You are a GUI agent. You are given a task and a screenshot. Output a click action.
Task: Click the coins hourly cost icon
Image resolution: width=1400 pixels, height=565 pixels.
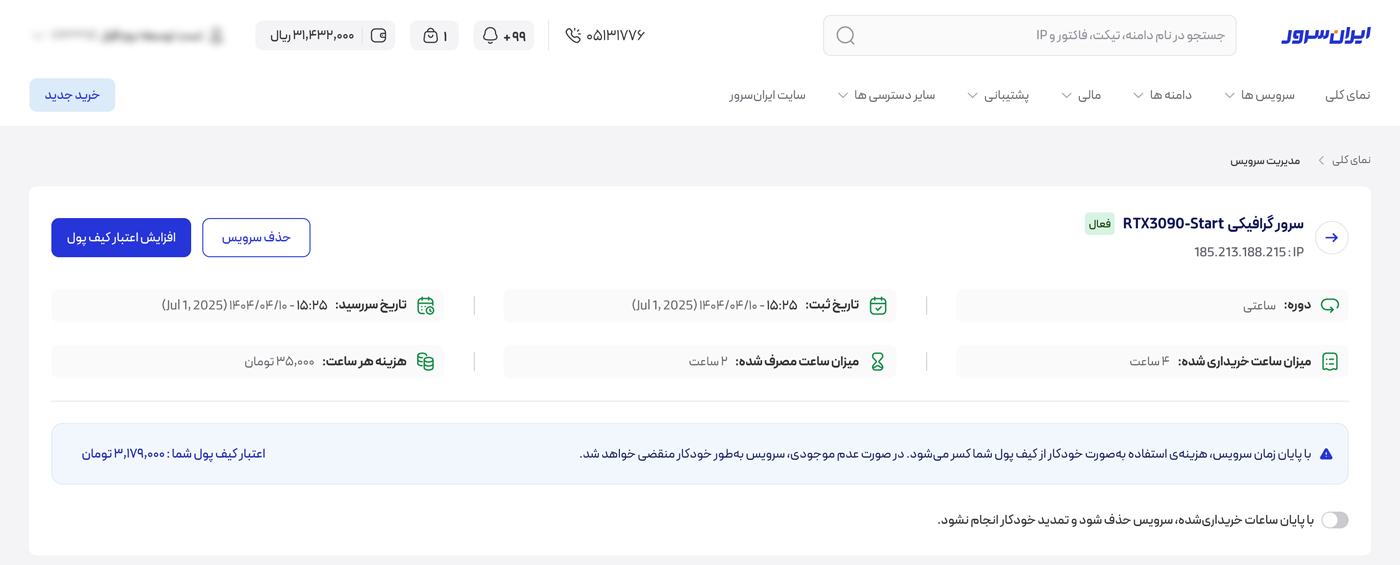click(426, 361)
